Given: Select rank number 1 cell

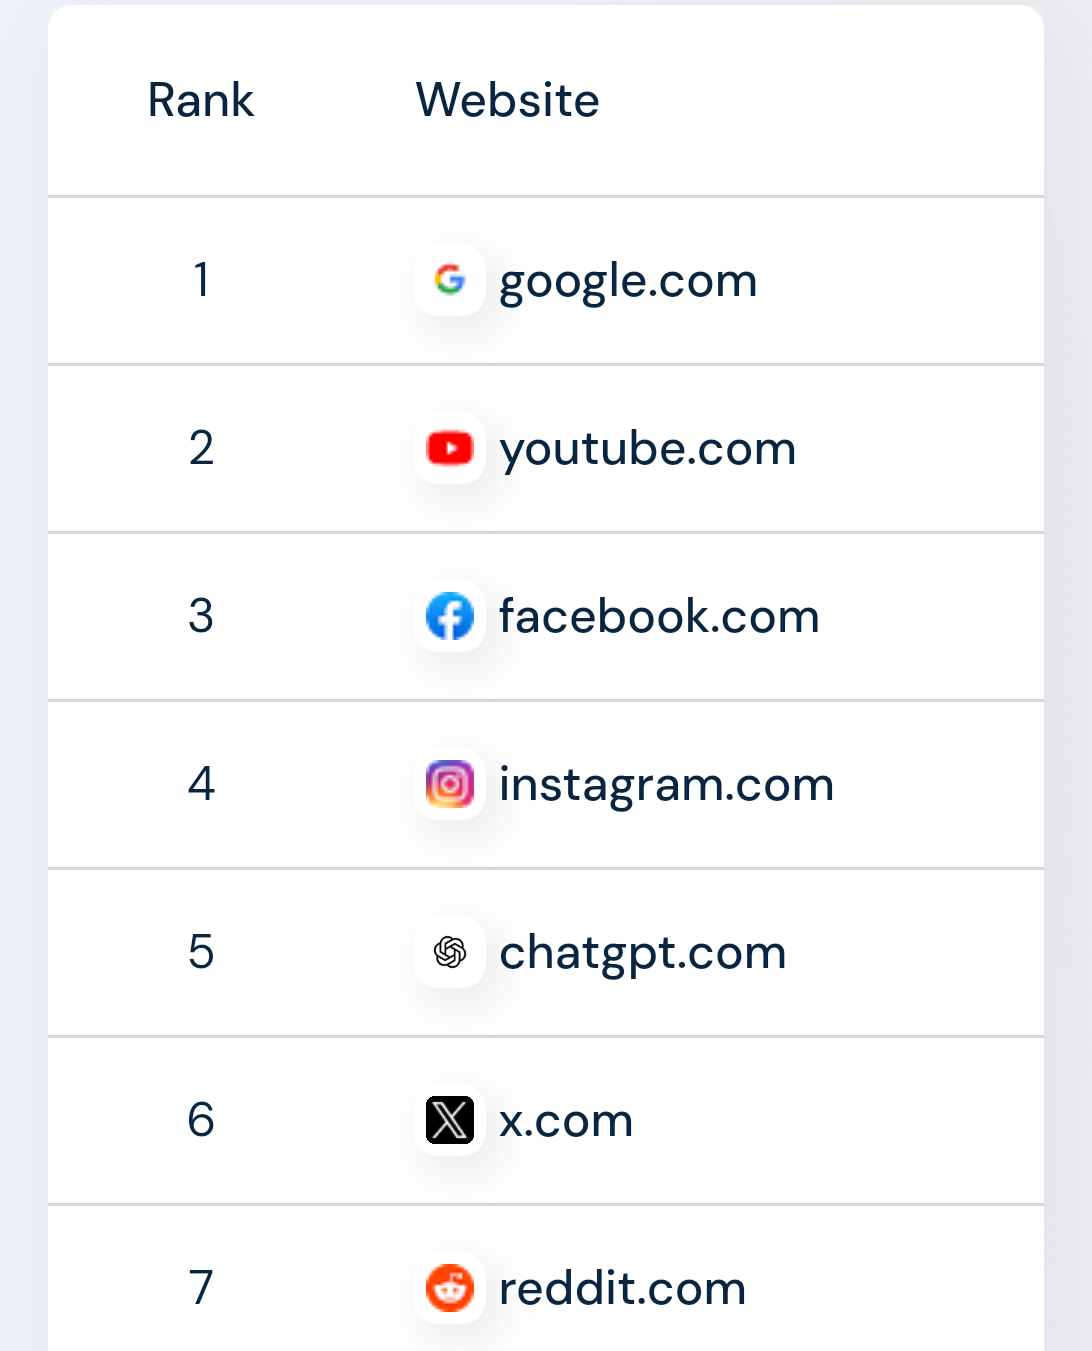Looking at the screenshot, I should 201,280.
